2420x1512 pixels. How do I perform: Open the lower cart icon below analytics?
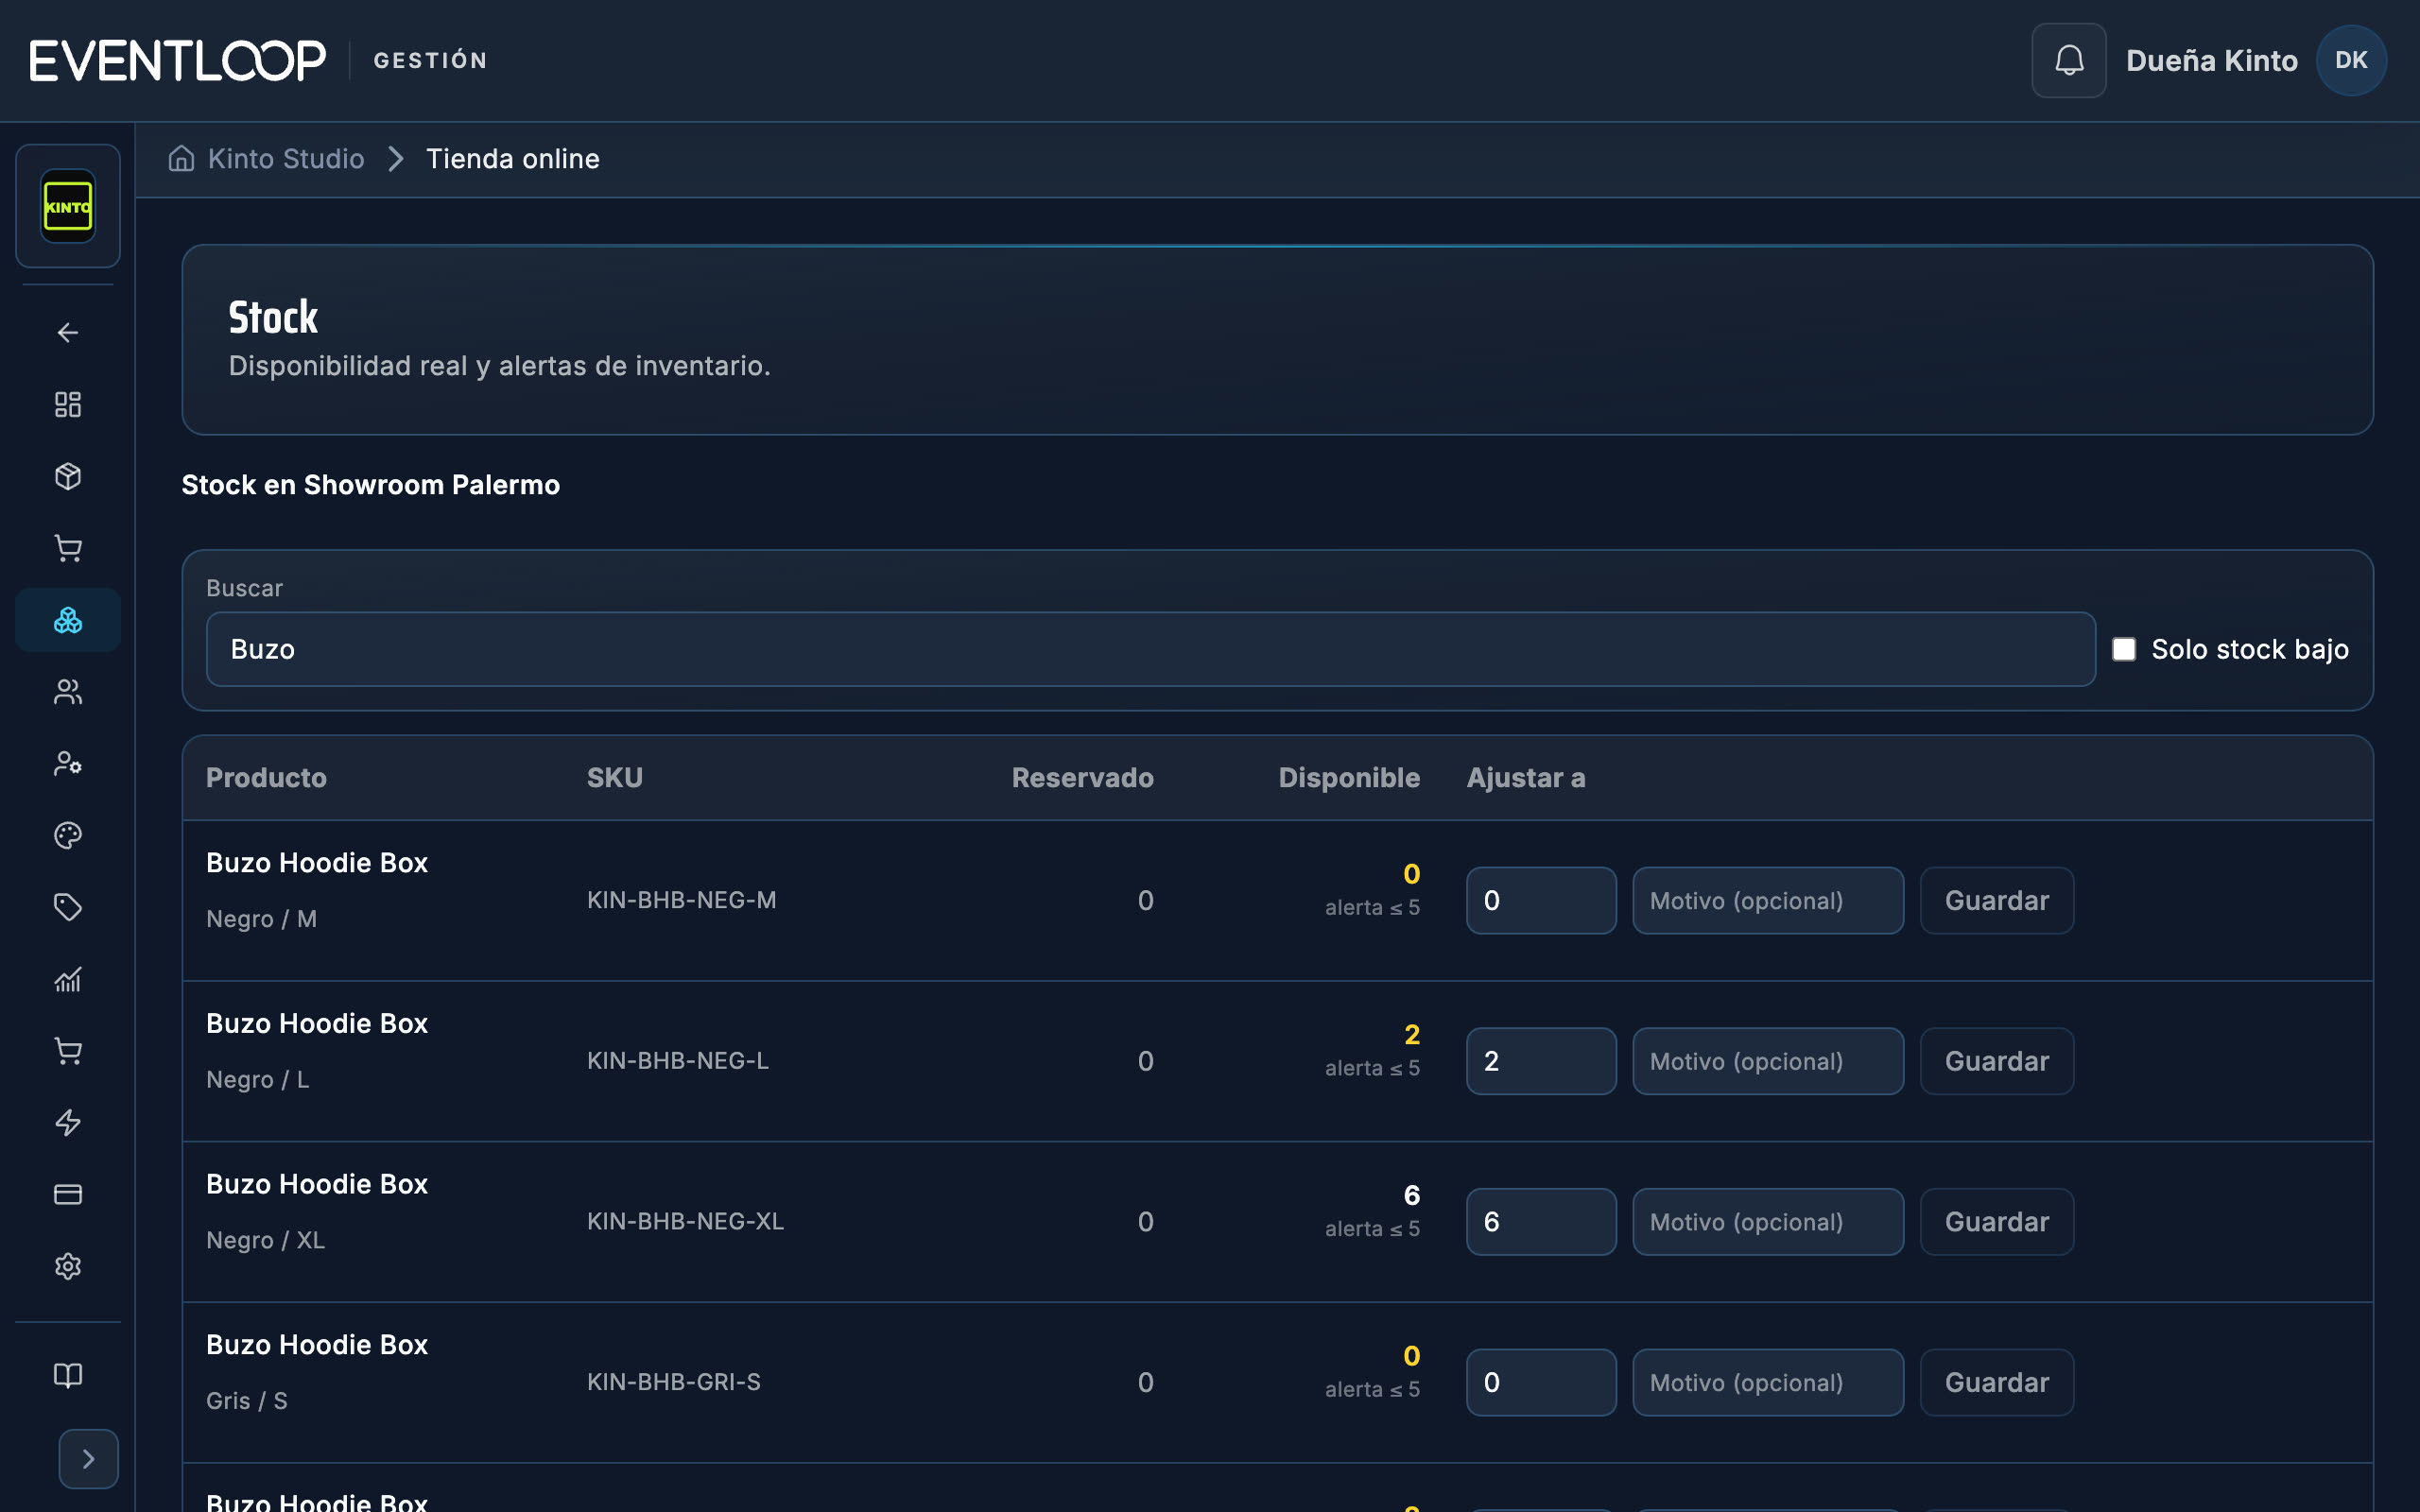(x=68, y=1051)
